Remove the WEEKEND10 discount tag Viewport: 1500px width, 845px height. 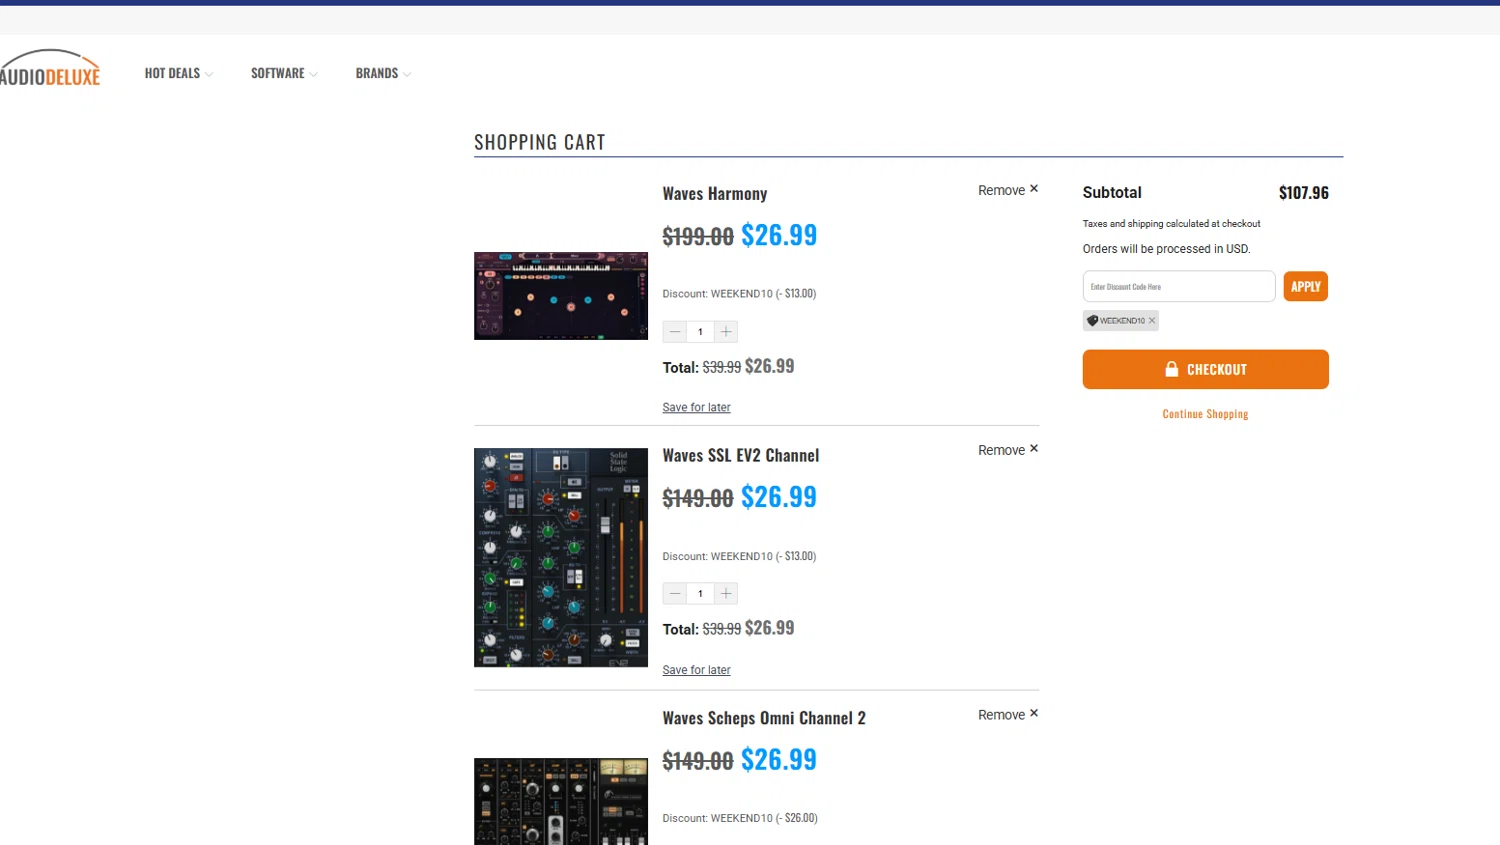tap(1152, 321)
